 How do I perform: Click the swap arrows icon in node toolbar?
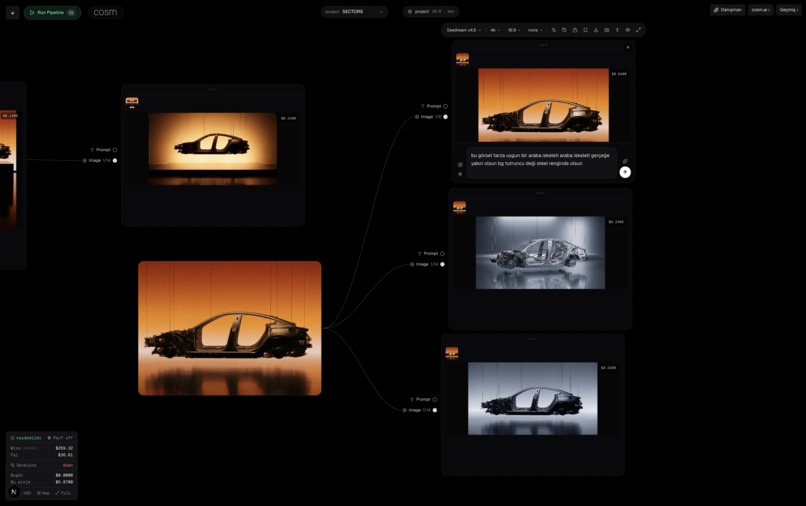click(554, 30)
